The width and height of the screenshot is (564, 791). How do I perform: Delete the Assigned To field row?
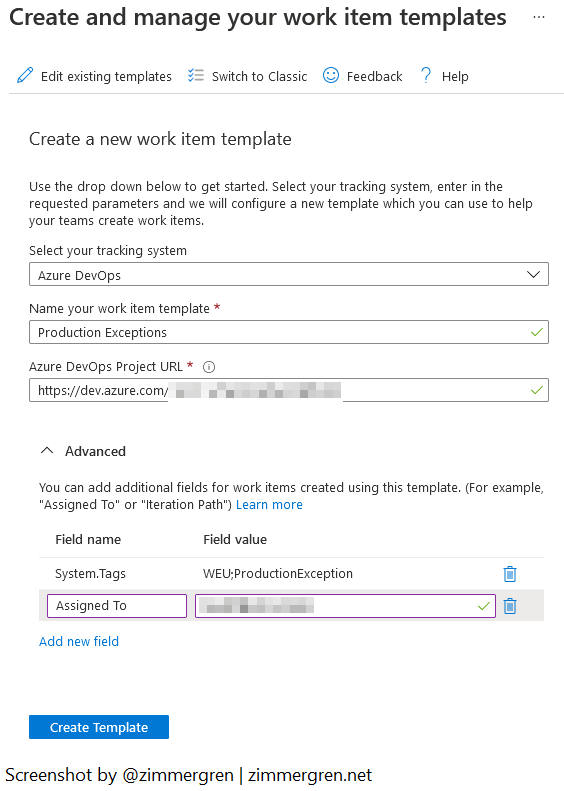tap(510, 606)
